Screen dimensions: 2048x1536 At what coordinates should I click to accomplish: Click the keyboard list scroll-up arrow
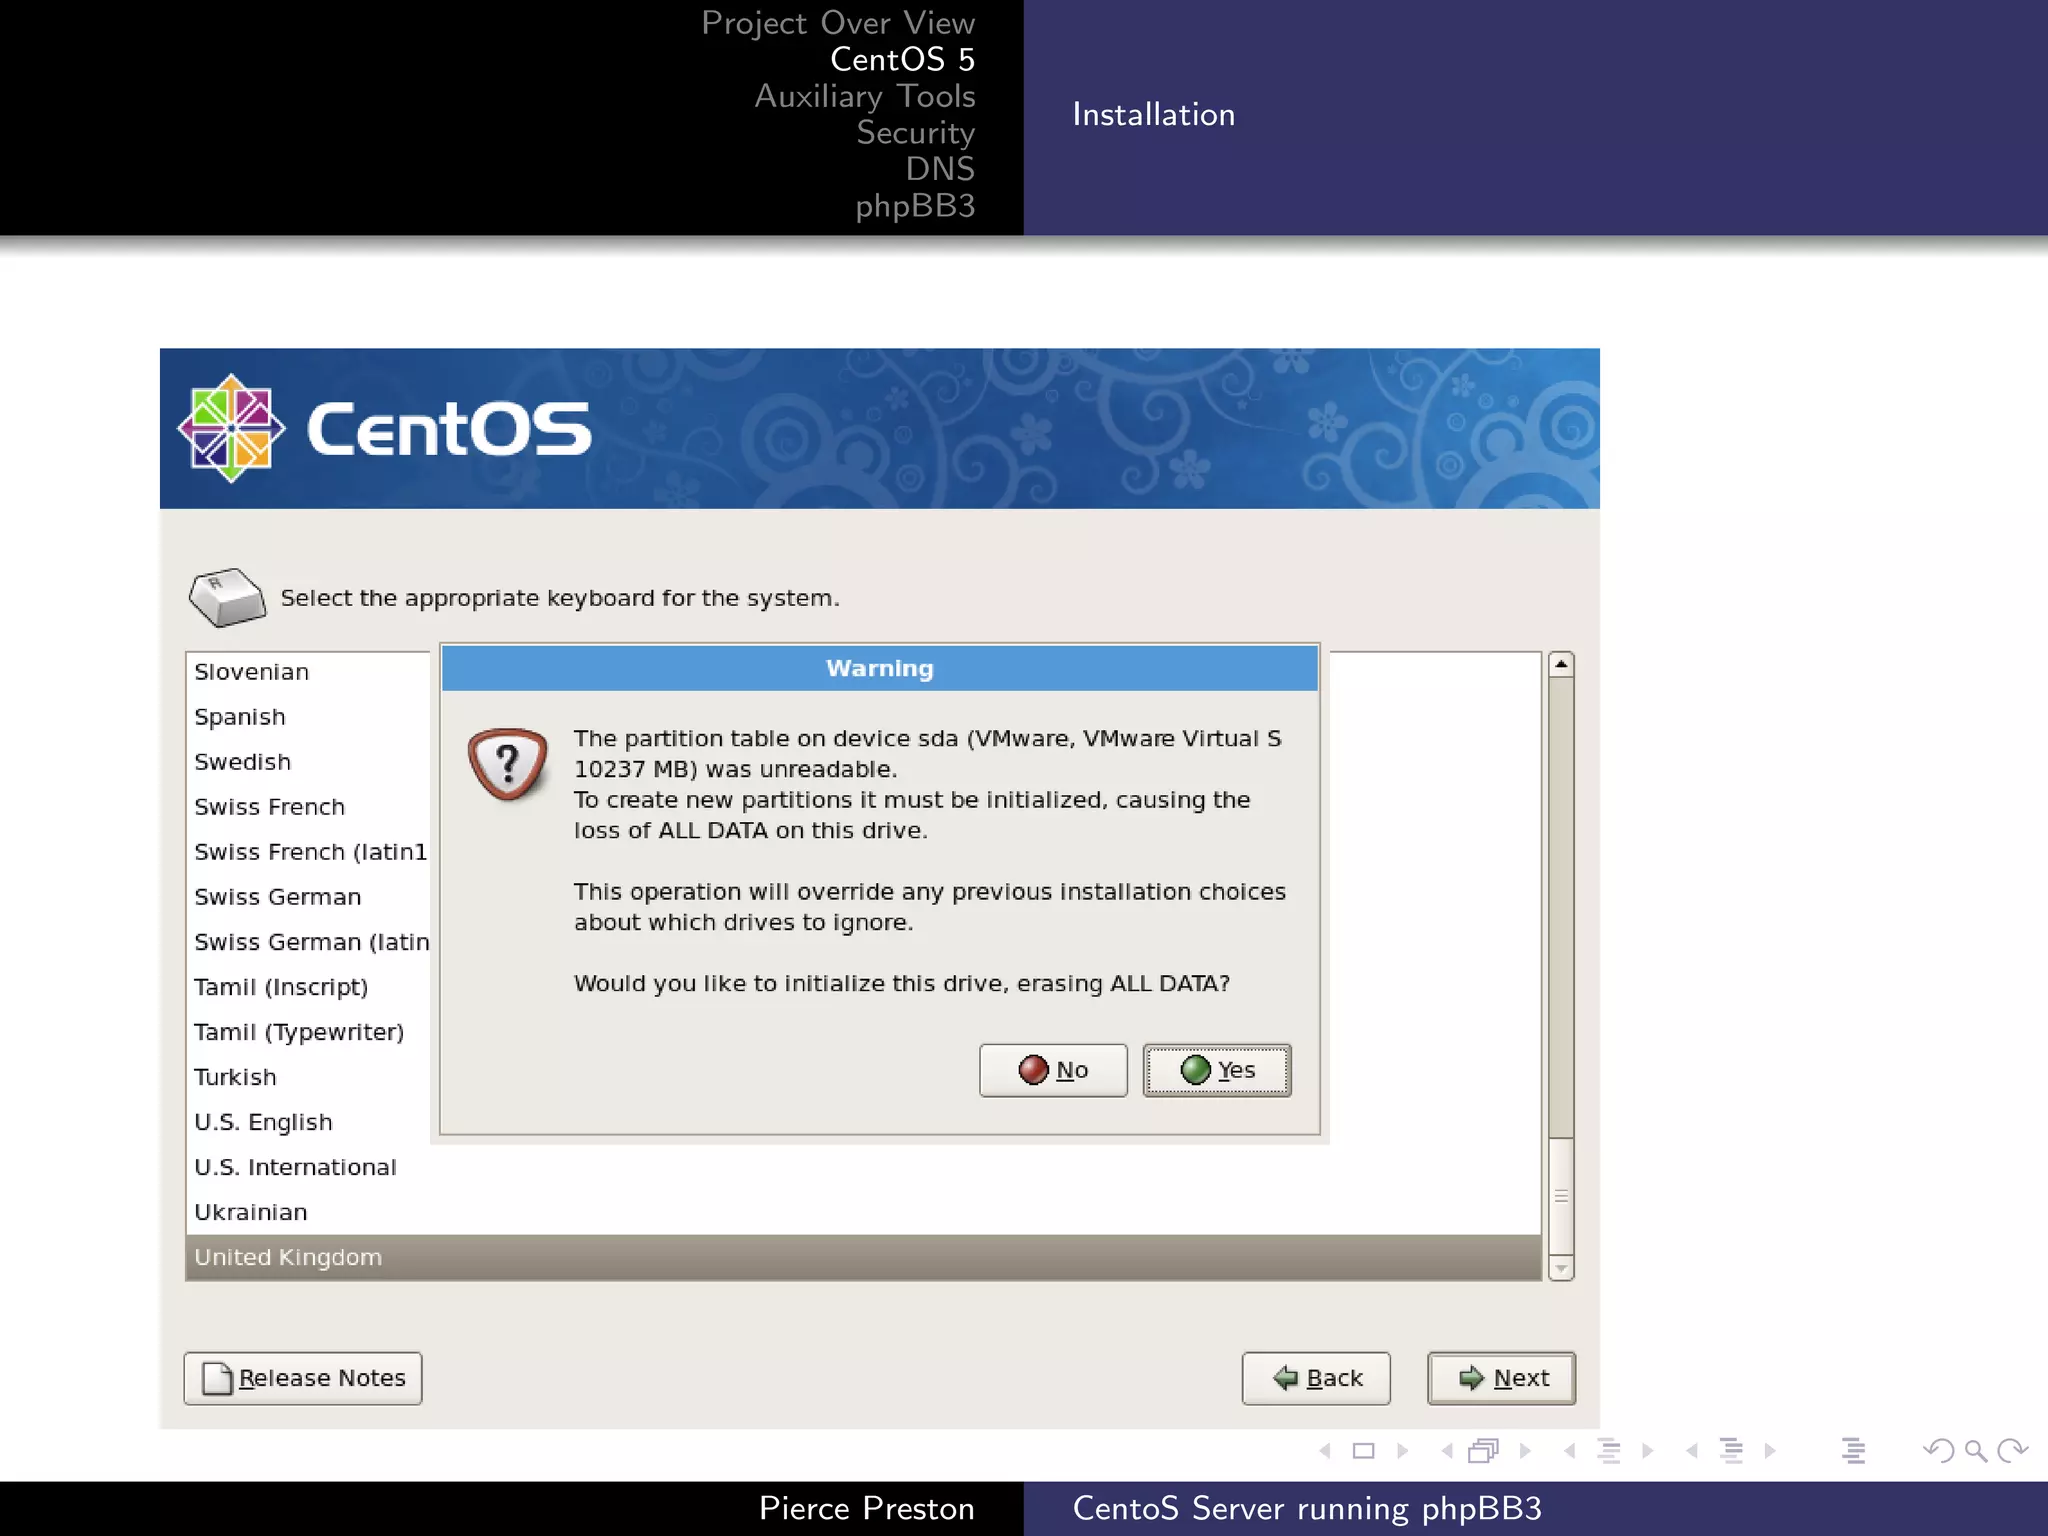click(x=1561, y=665)
